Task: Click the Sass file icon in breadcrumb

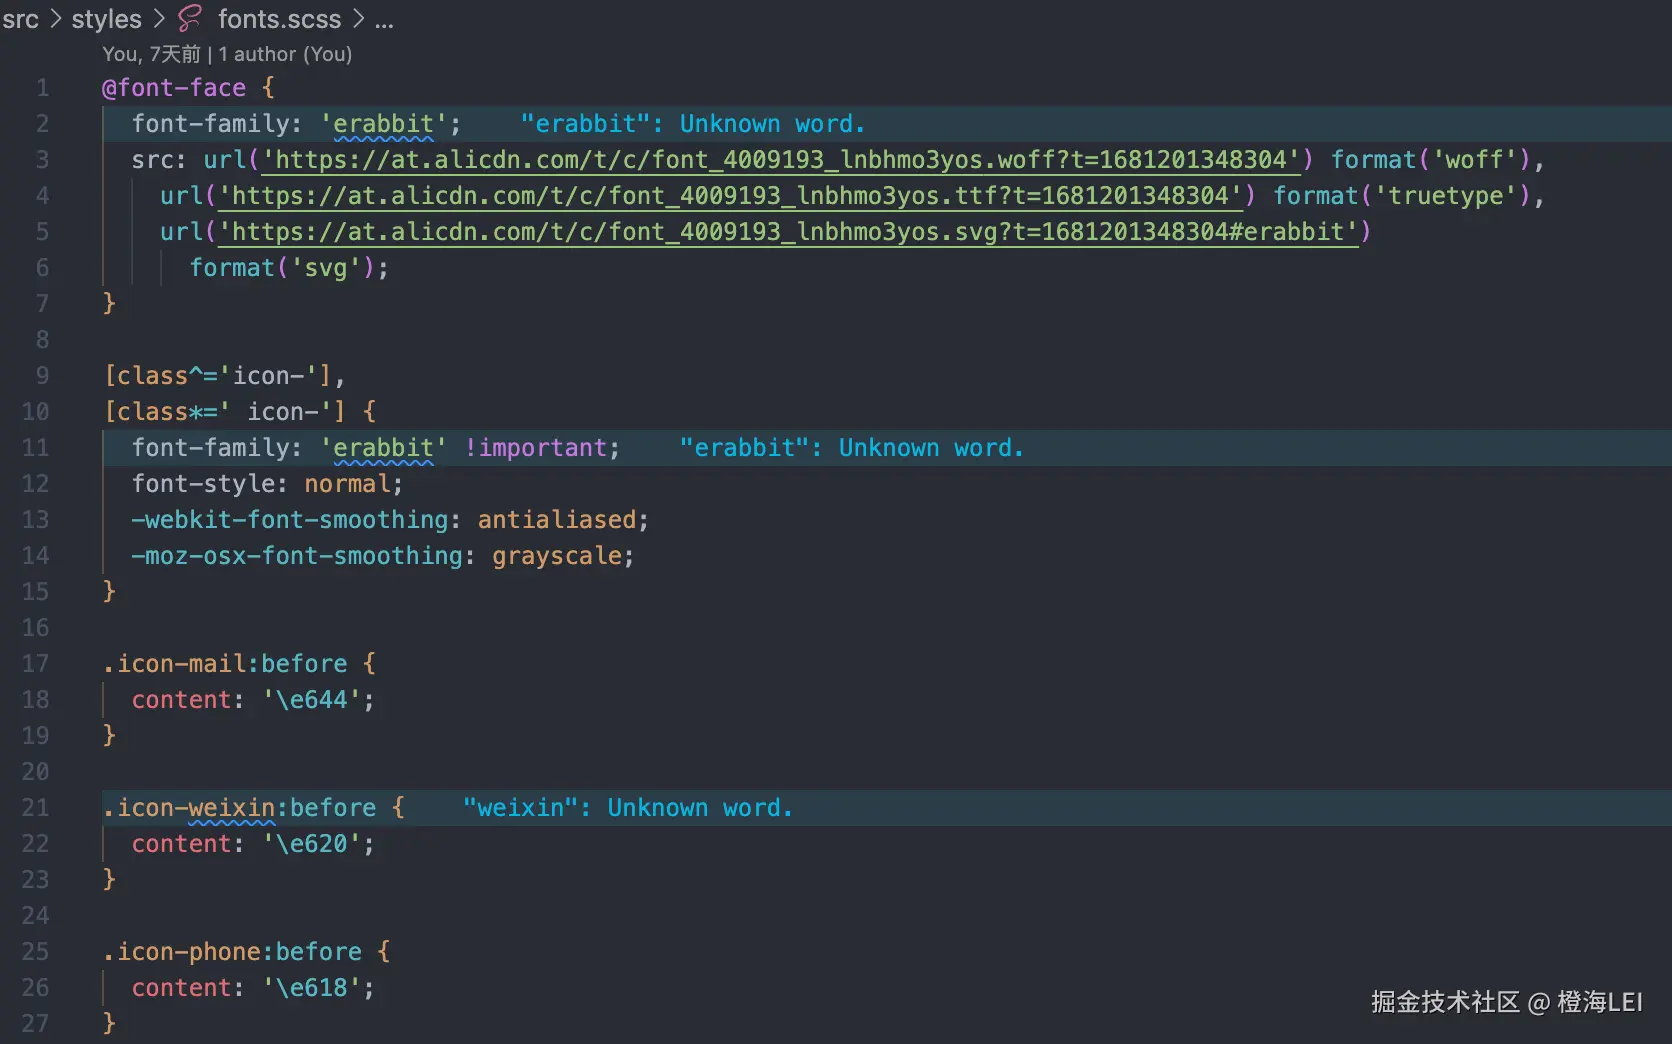Action: (190, 18)
